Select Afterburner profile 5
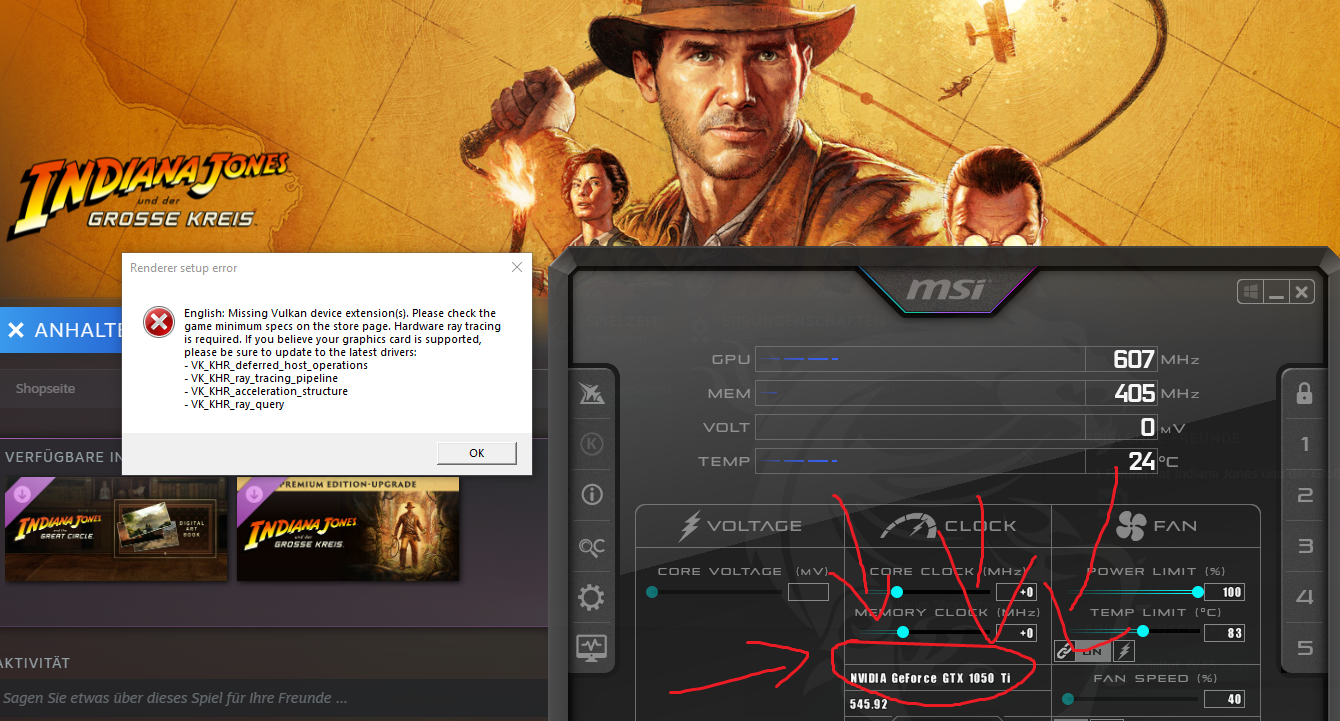 [x=1304, y=648]
